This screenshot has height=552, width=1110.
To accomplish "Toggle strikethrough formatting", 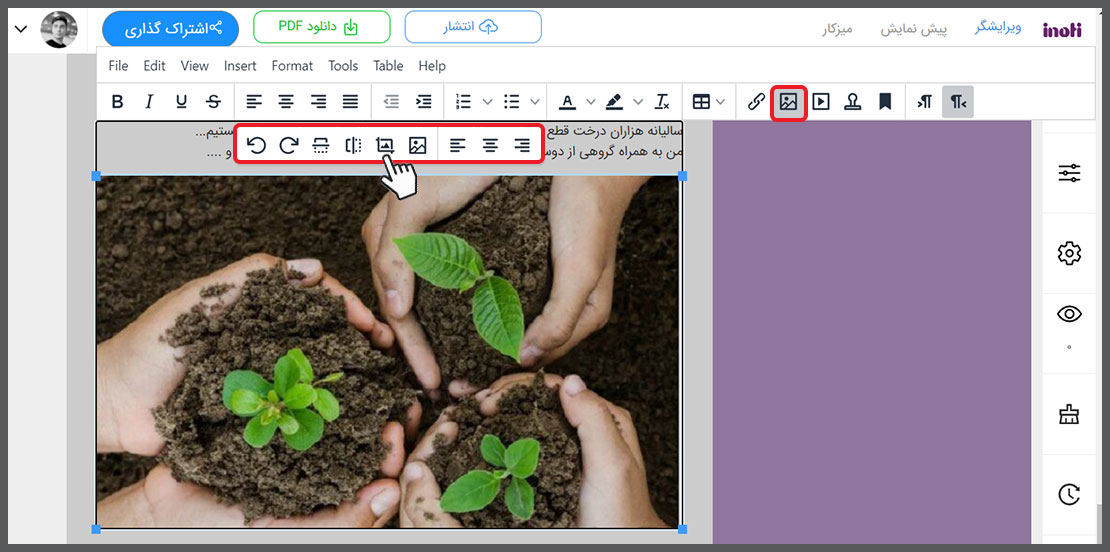I will coord(213,101).
